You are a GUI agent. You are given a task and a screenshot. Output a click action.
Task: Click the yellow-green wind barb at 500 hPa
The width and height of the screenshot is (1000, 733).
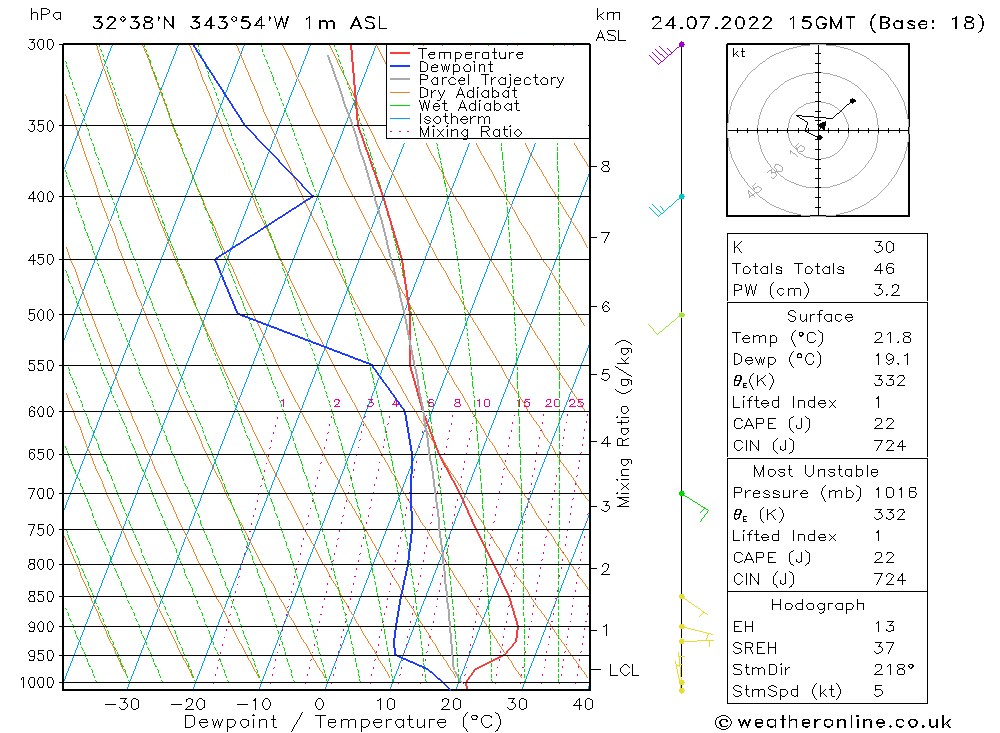666,323
